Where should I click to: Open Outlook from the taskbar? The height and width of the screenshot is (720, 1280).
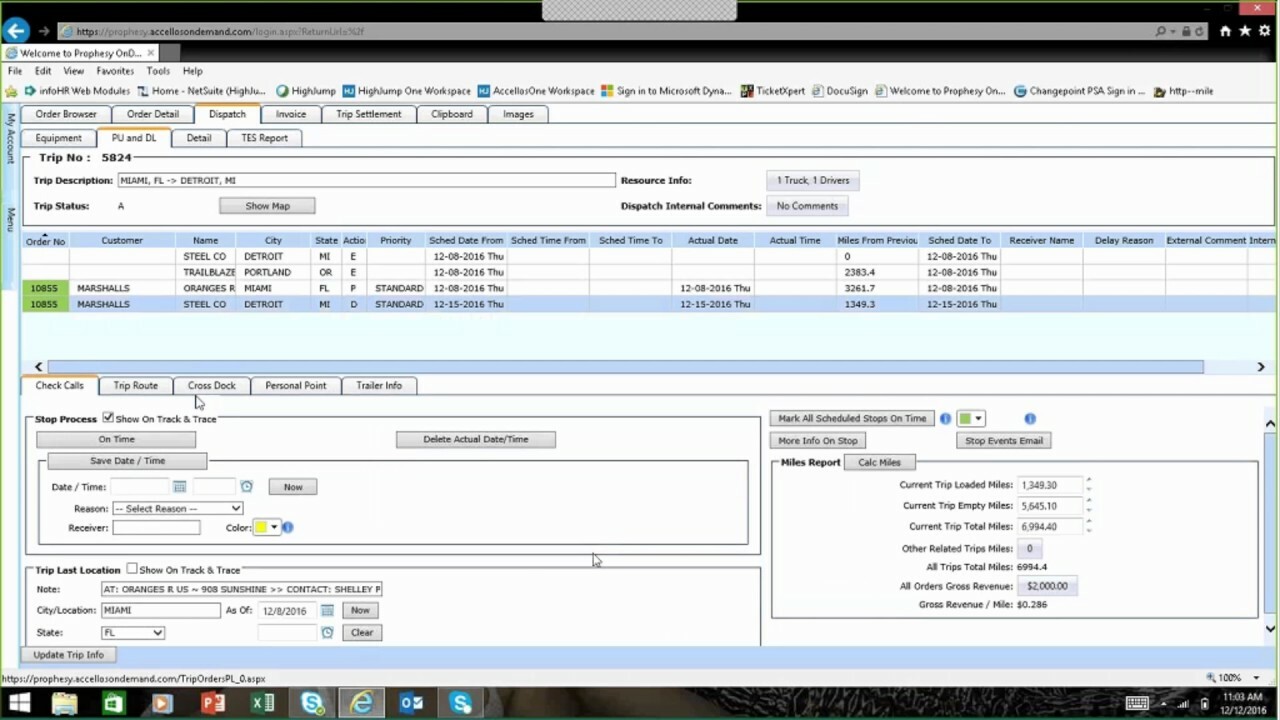(x=411, y=703)
